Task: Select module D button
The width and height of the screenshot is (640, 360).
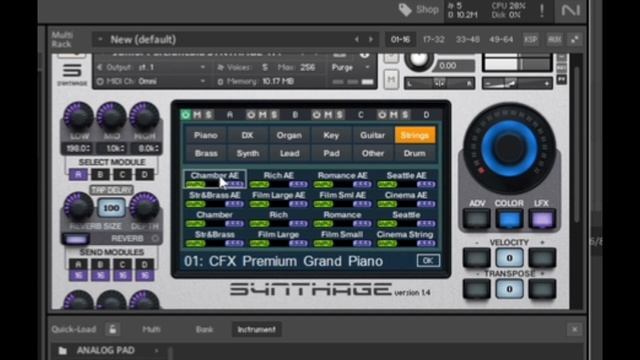Action: point(144,175)
